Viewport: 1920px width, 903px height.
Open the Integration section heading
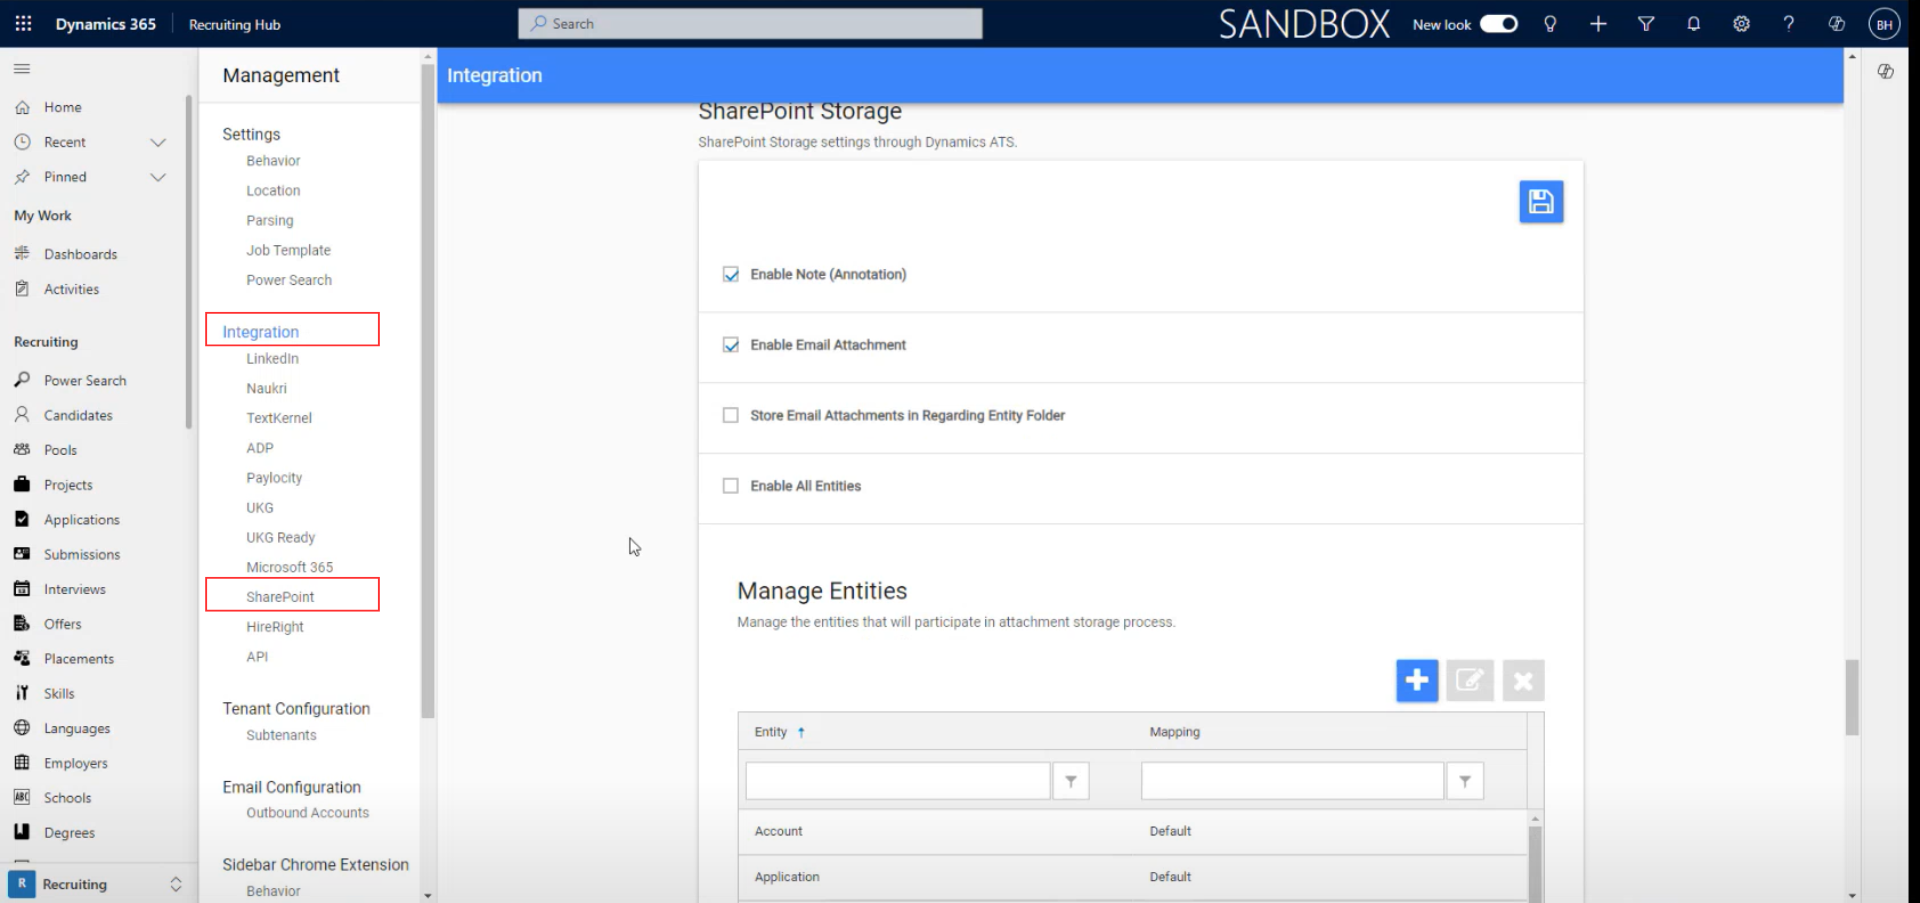[260, 332]
